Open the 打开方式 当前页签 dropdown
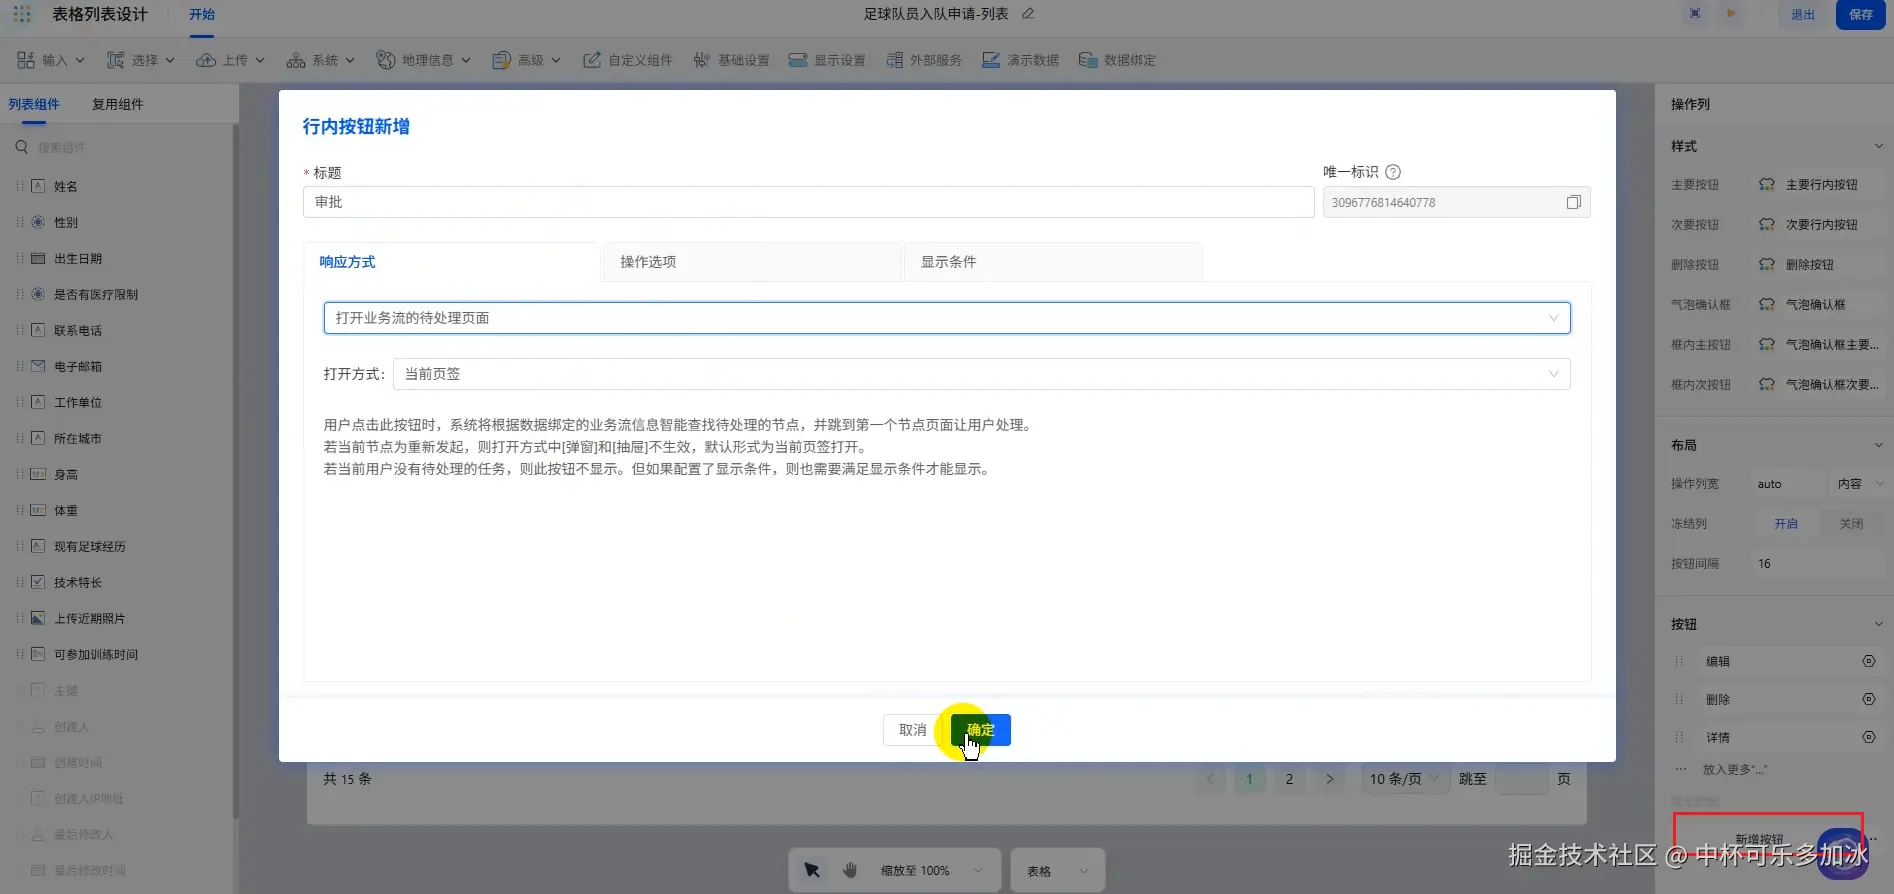 tap(981, 374)
